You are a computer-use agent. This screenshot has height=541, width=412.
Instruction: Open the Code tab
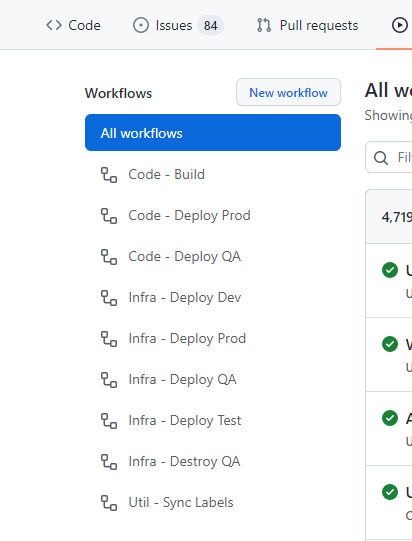coord(73,25)
